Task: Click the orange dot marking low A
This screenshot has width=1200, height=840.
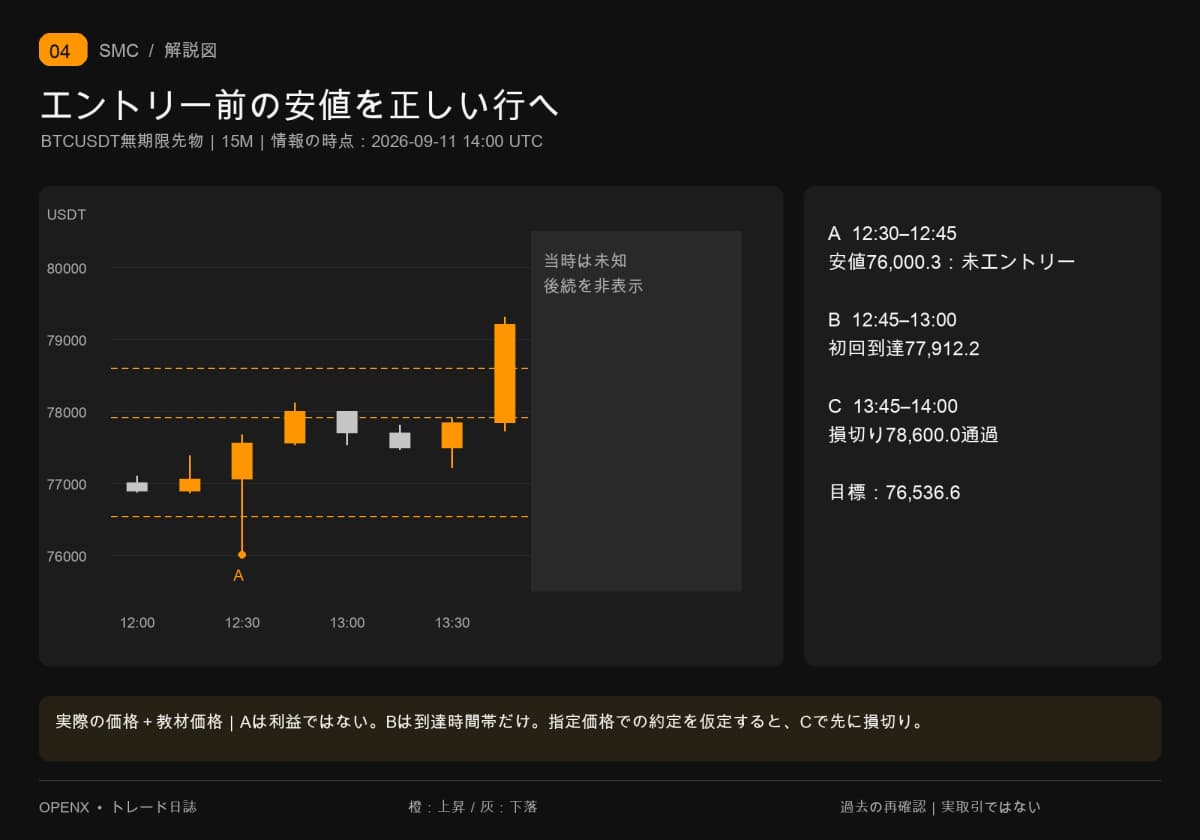Action: tap(242, 554)
